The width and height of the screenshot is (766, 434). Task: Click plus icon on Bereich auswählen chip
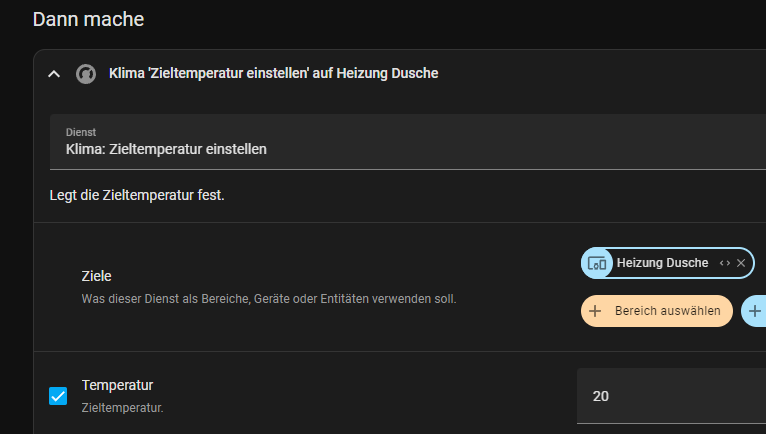[595, 311]
